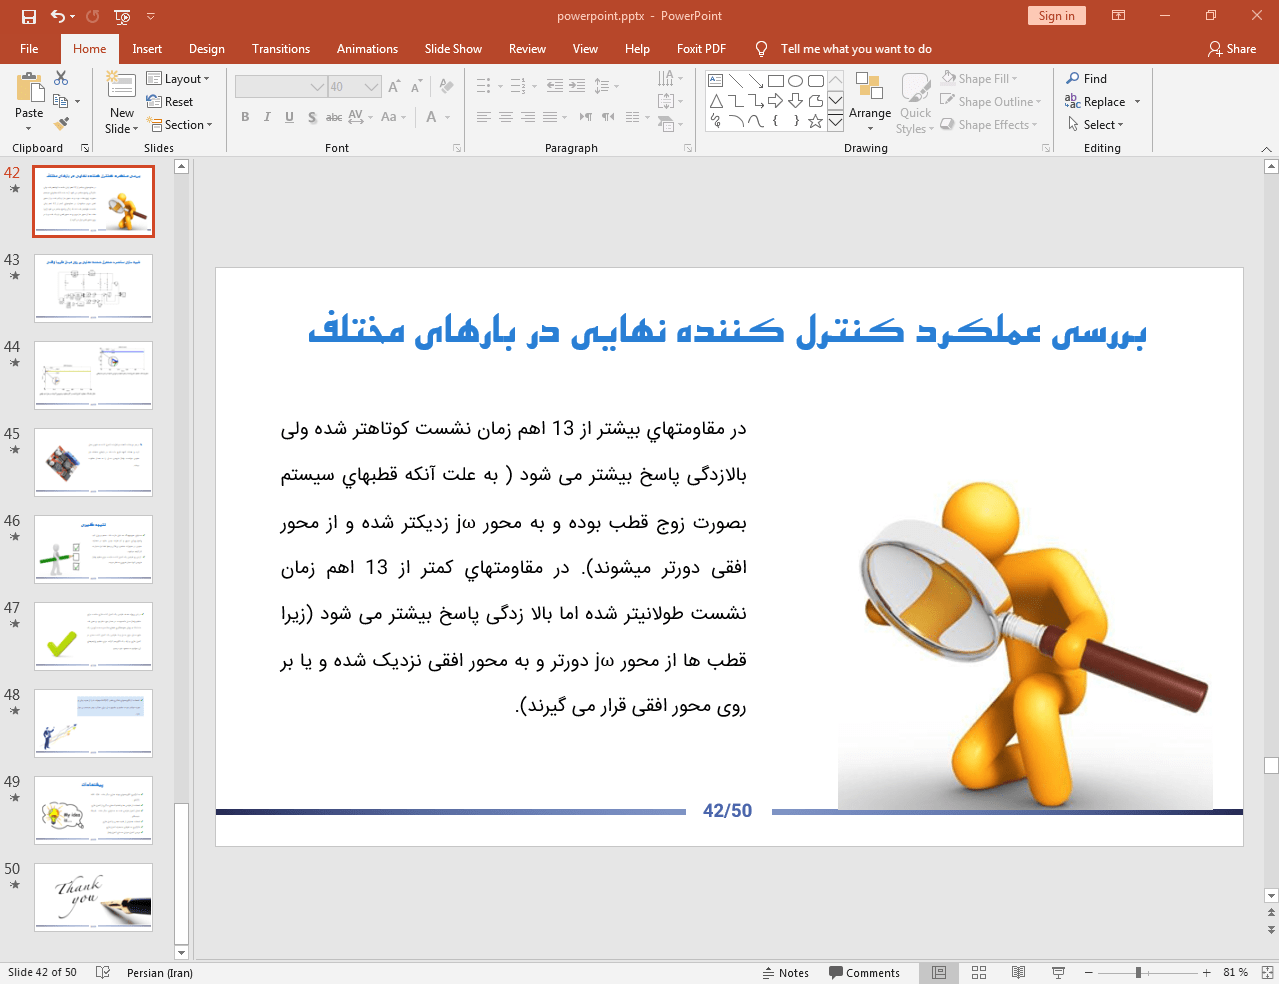
Task: Collapse the ribbon with the chevron arrow
Action: (1266, 149)
